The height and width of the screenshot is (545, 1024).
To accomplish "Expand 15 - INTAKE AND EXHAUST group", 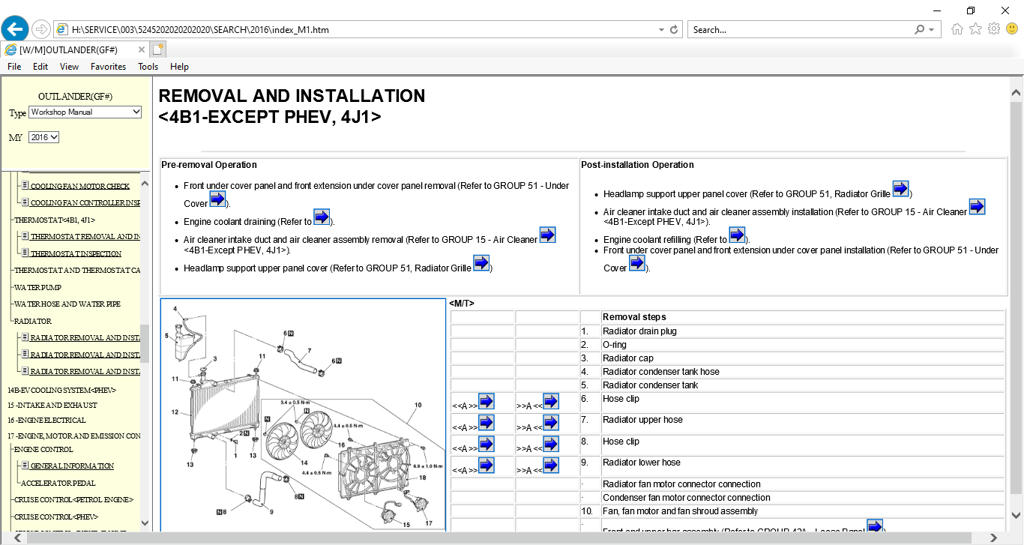I will tap(52, 405).
